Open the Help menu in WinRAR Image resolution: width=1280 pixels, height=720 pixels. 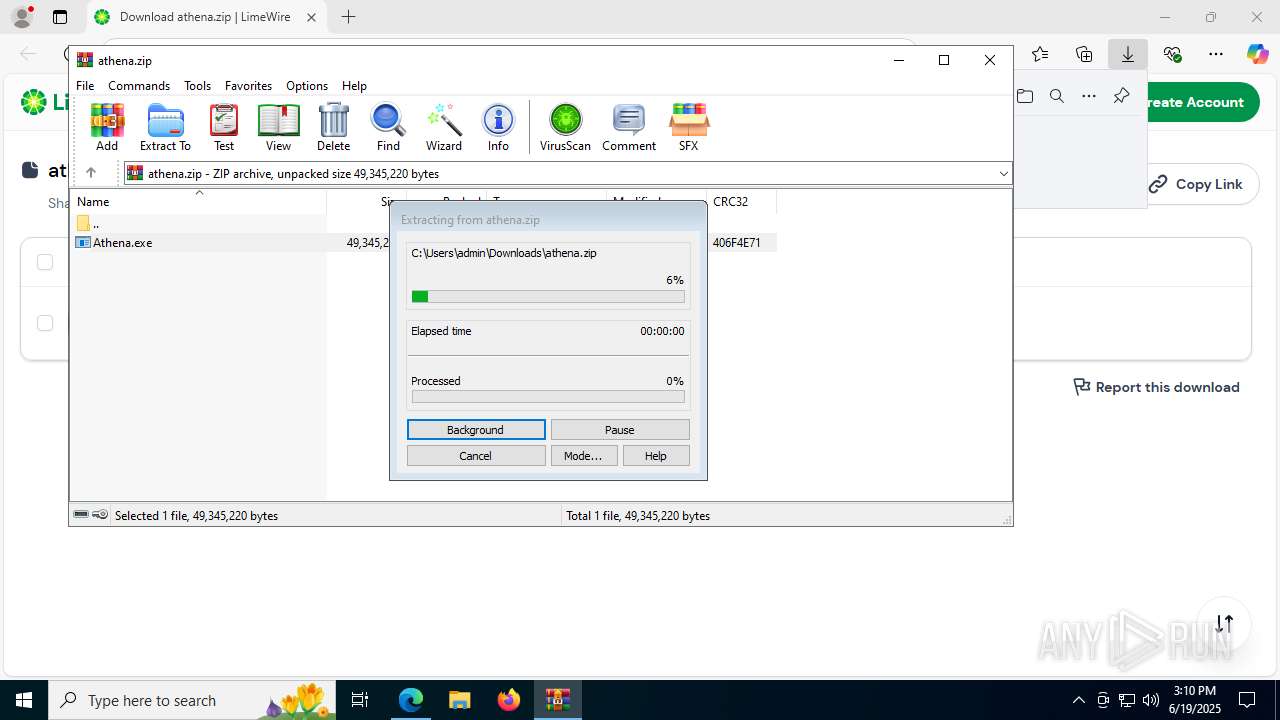pos(354,86)
